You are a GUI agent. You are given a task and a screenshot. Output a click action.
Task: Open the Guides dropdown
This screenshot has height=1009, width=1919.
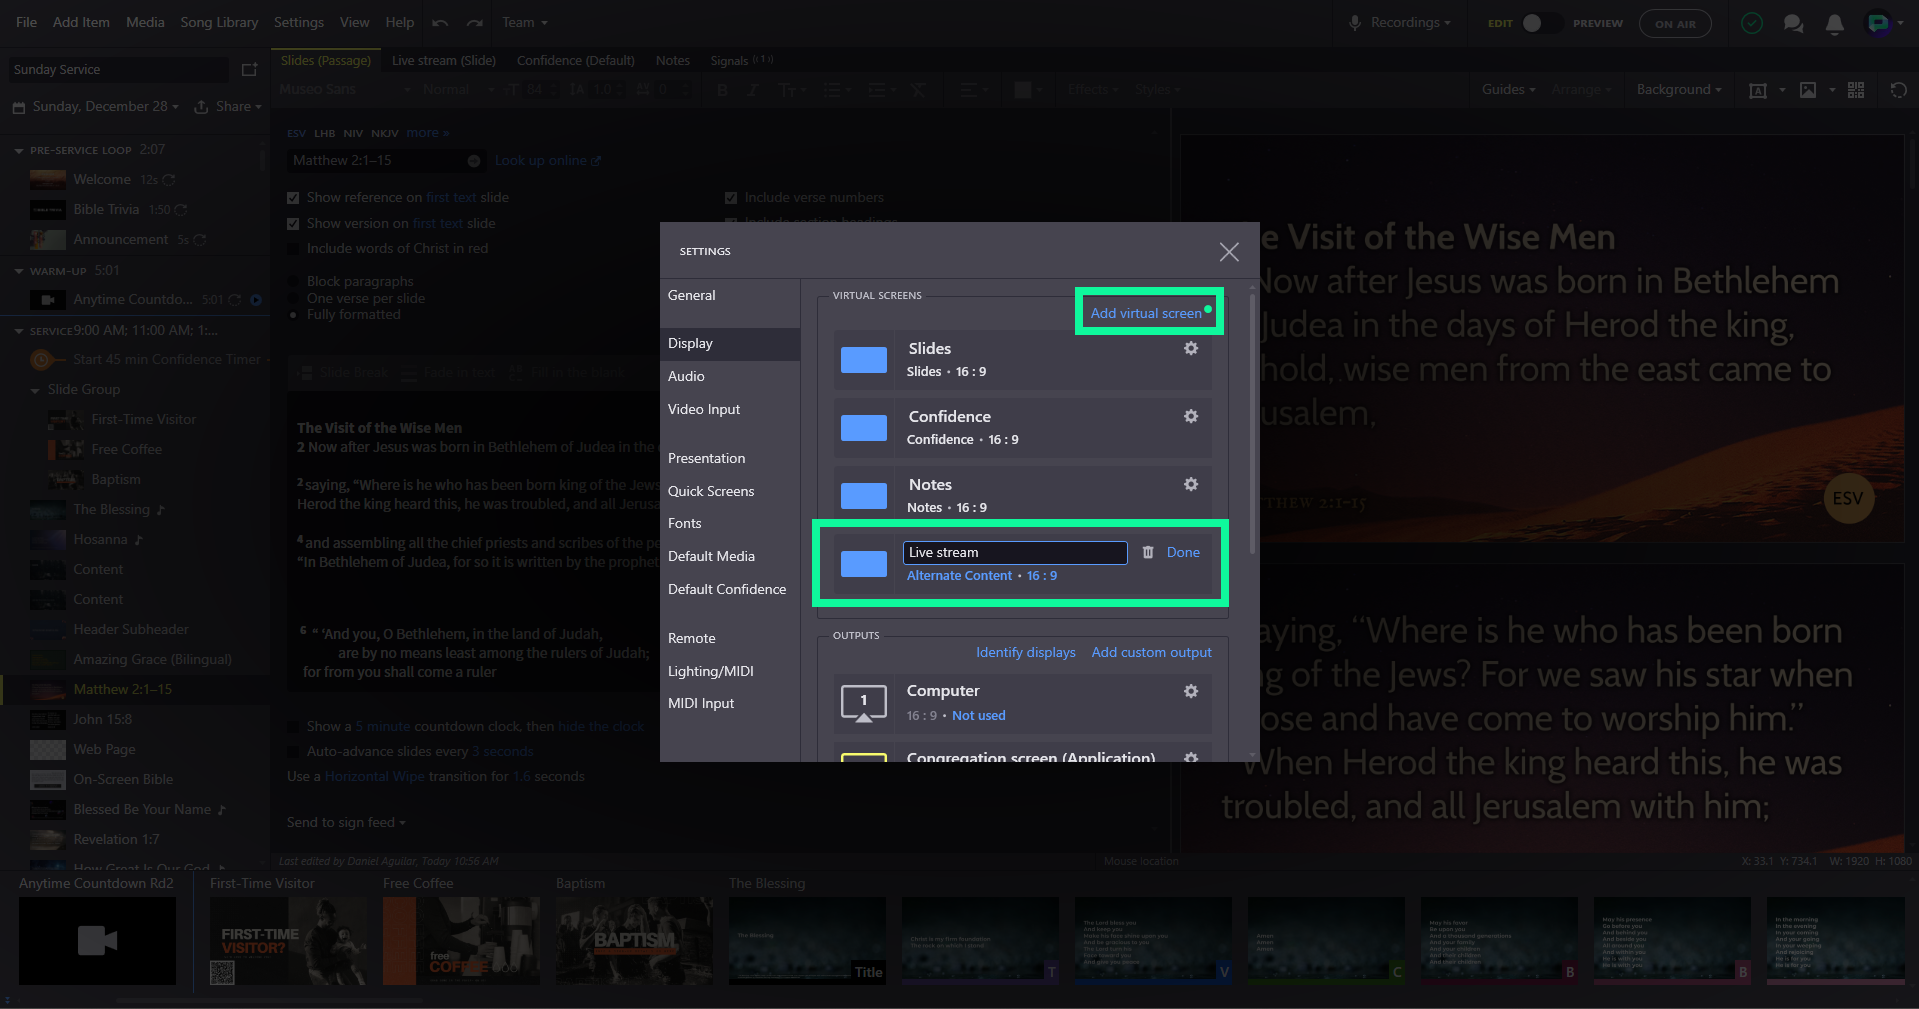pyautogui.click(x=1509, y=89)
